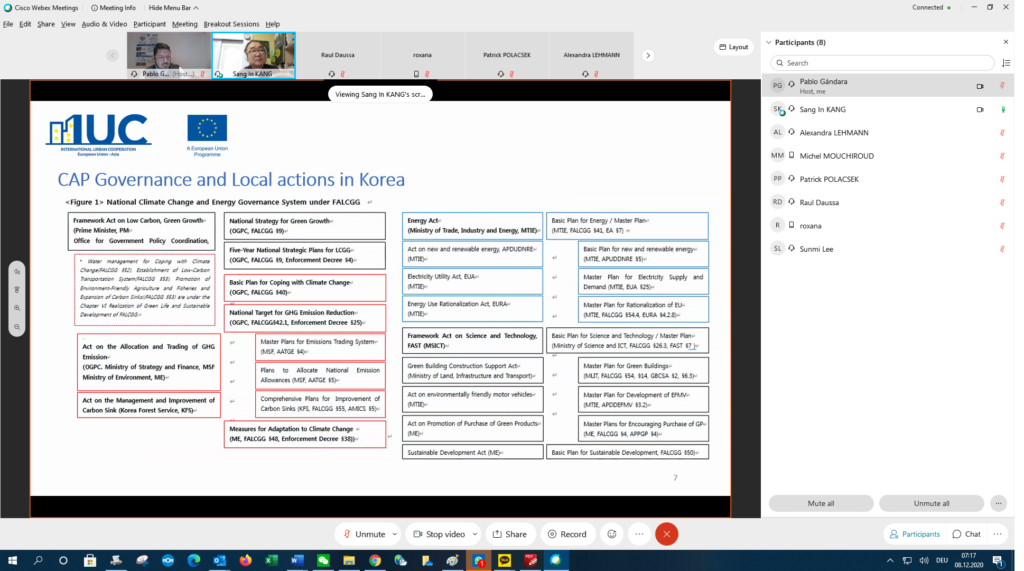Expand the audio options arrow next to Unmute
Image resolution: width=1024 pixels, height=571 pixels.
(395, 534)
